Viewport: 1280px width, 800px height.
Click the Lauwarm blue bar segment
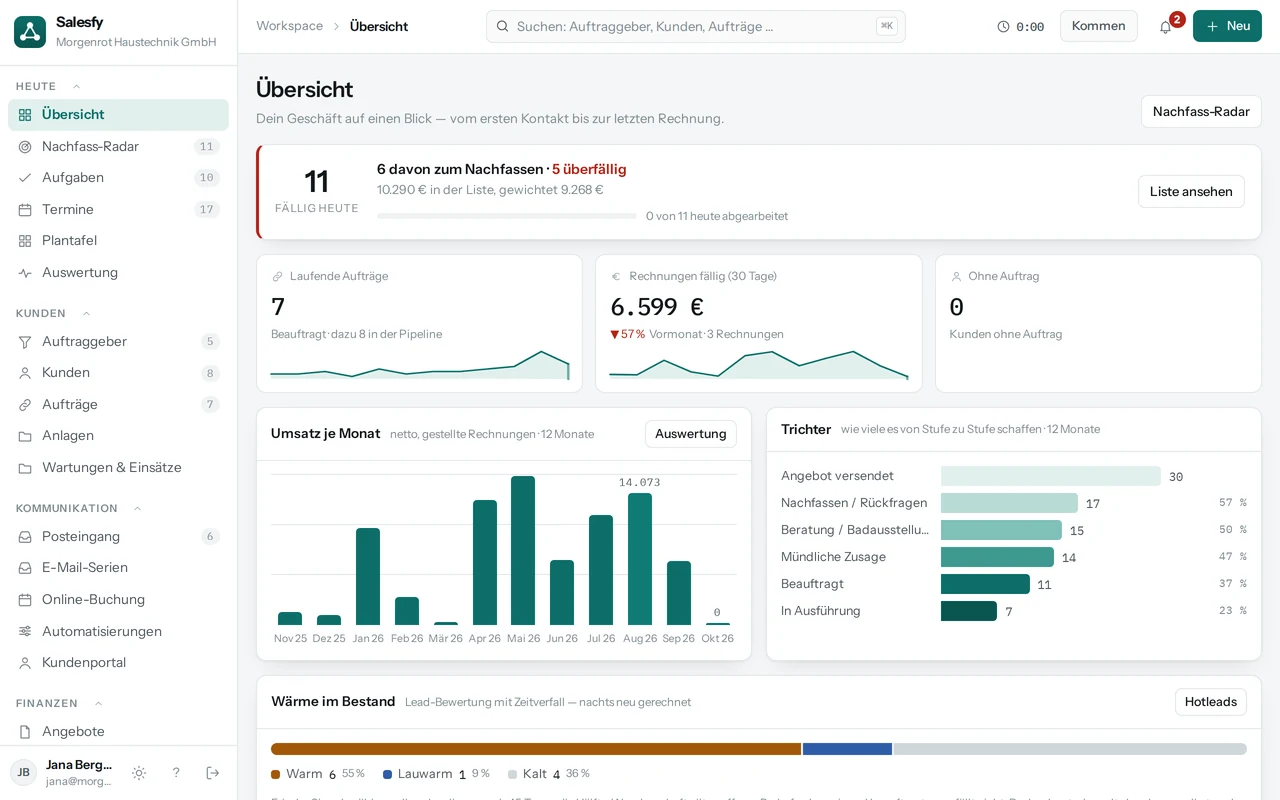click(847, 749)
